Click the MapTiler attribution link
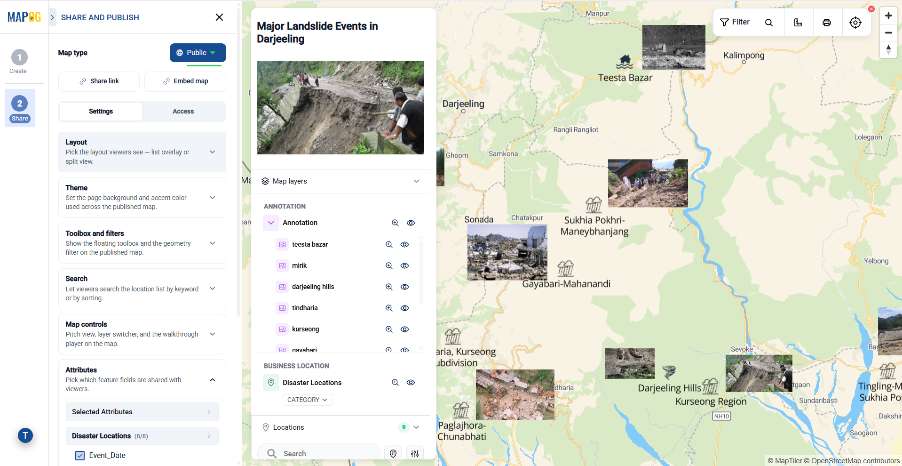The height and width of the screenshot is (466, 902). [785, 460]
